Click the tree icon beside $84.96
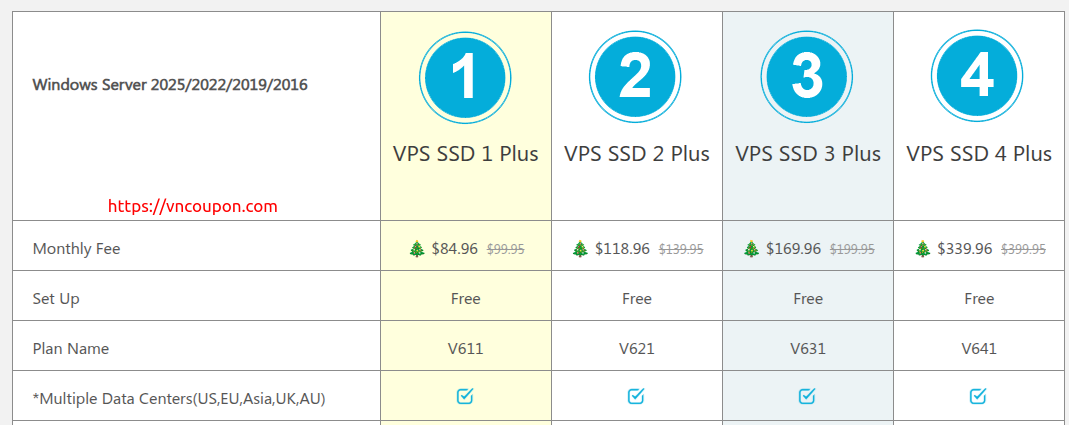This screenshot has width=1069, height=425. coord(417,249)
